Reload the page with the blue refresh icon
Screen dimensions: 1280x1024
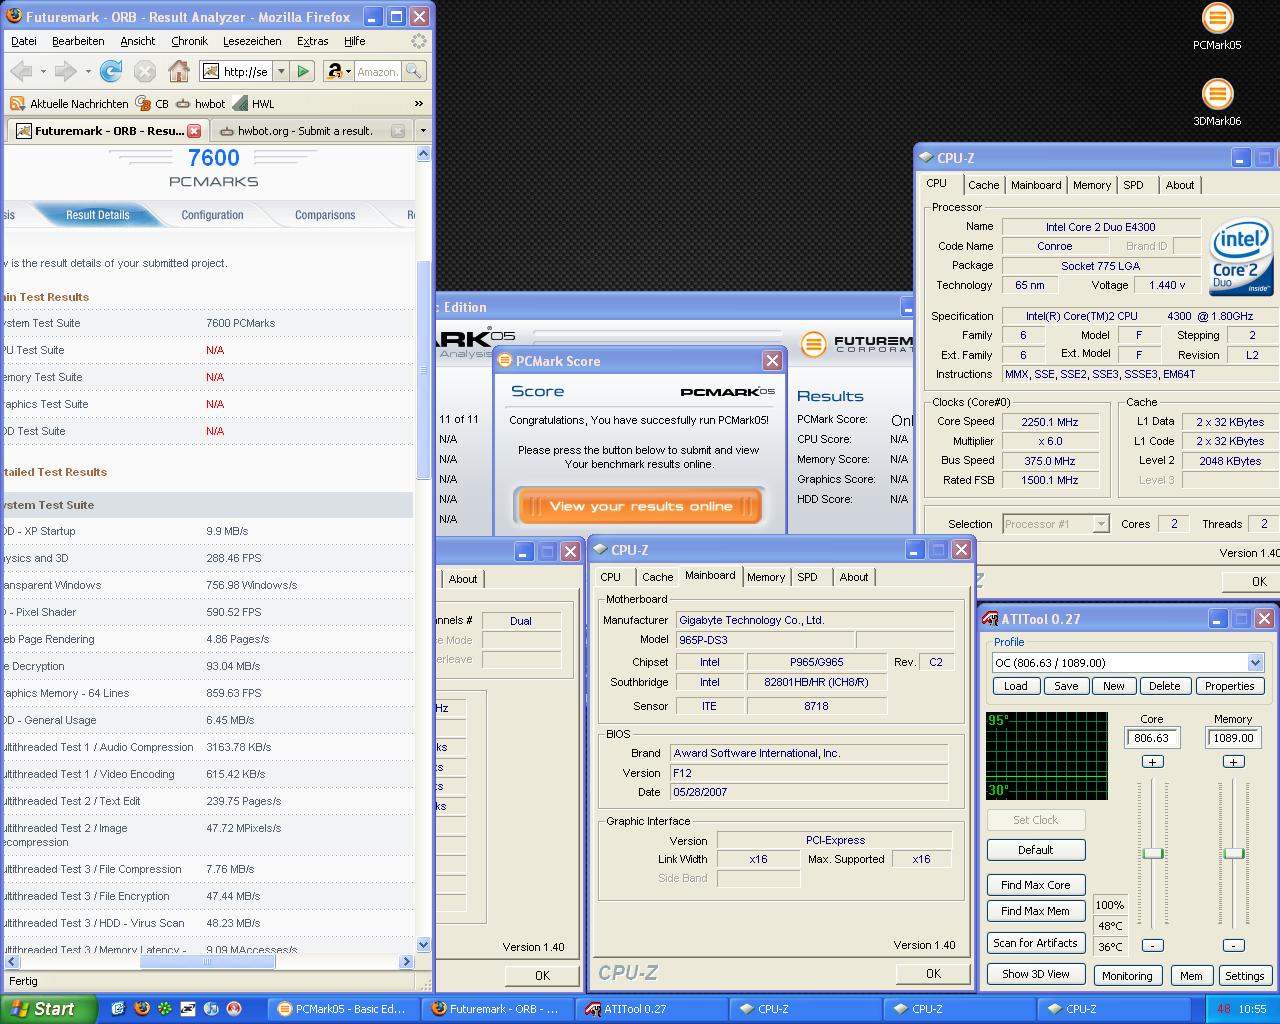click(x=111, y=71)
